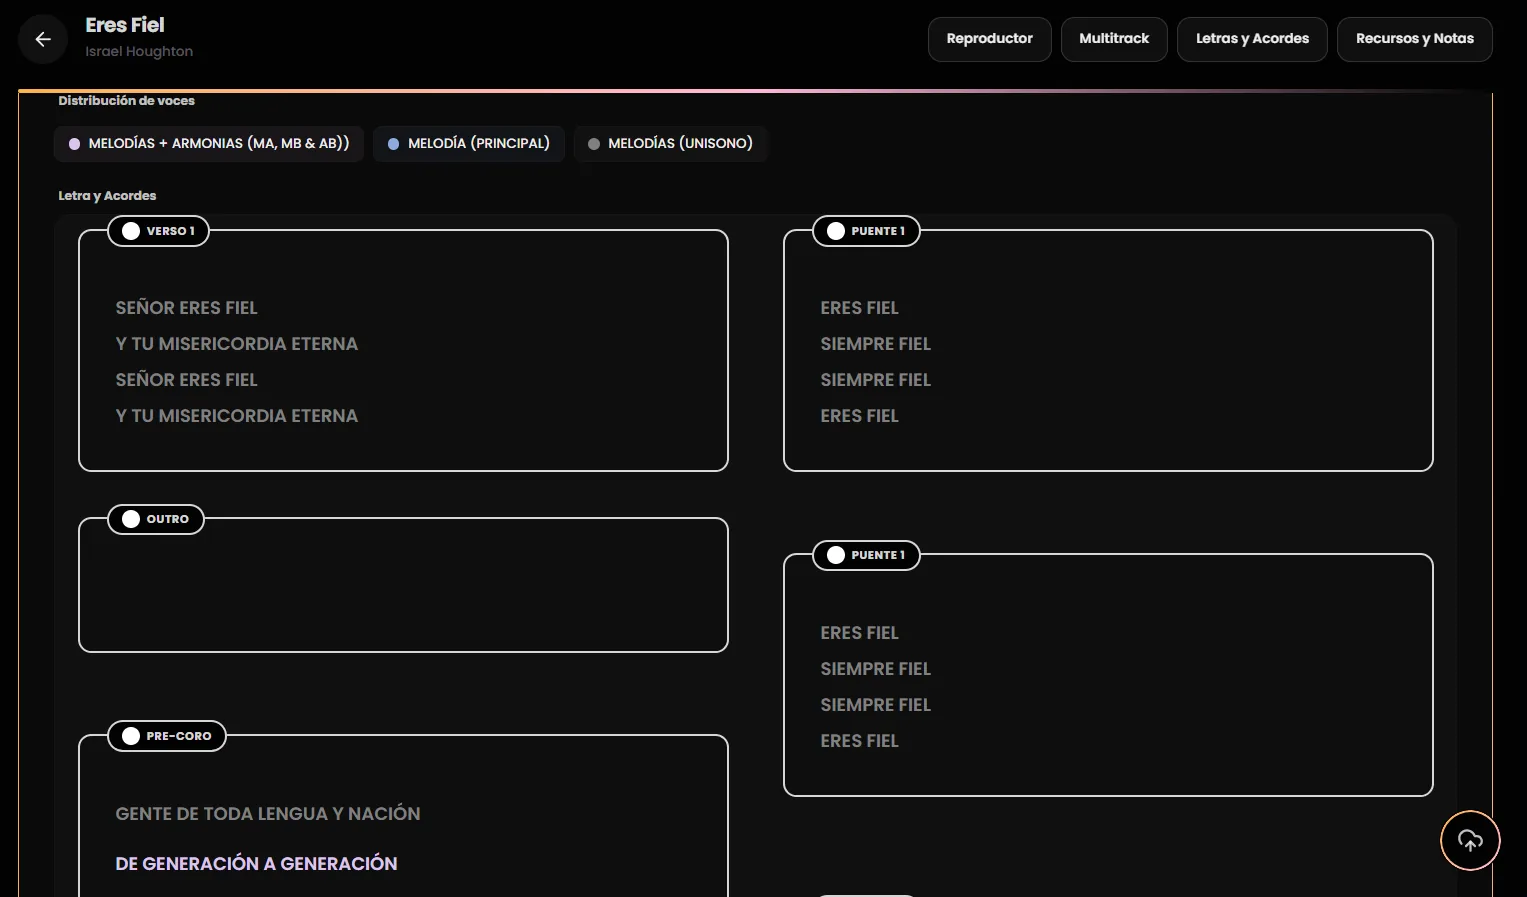Click the 'Distribución de voces' heading

(x=126, y=101)
